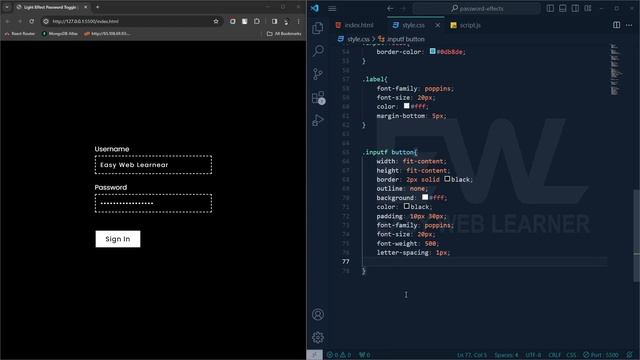The image size is (640, 360).
Task: Open the Source Control view
Action: (318, 74)
